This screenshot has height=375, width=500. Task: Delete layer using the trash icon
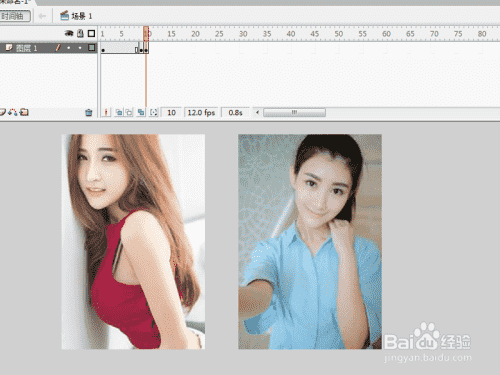pyautogui.click(x=89, y=113)
